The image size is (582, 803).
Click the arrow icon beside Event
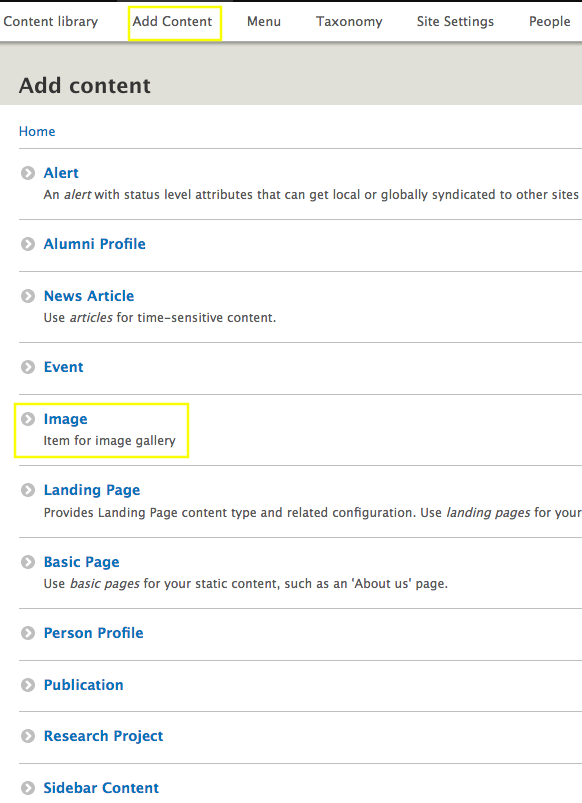coord(29,367)
